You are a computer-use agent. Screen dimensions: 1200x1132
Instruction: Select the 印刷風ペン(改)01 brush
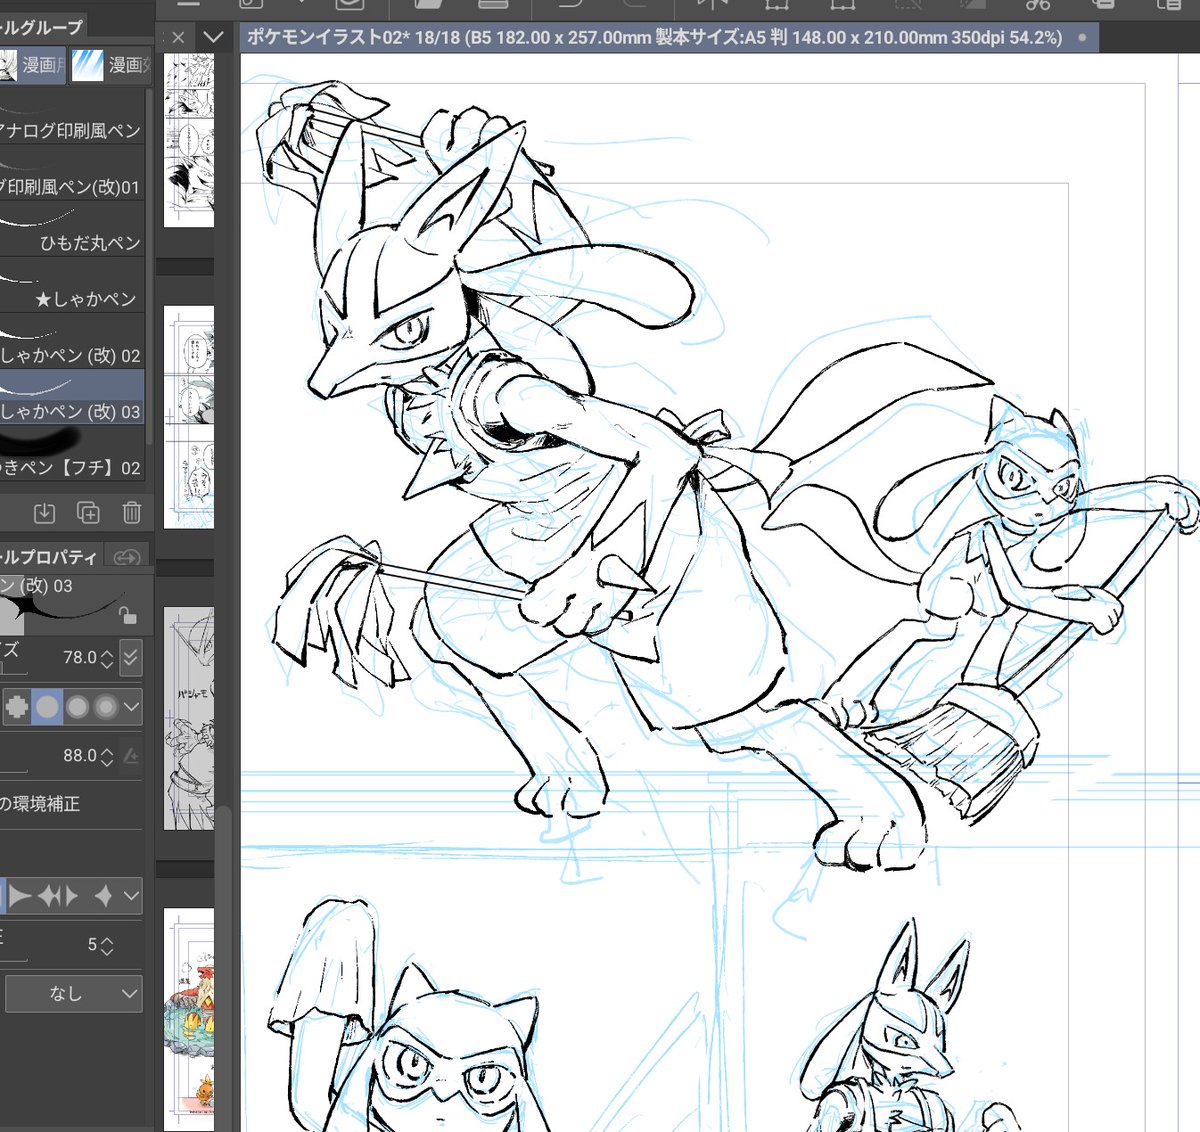coord(72,173)
